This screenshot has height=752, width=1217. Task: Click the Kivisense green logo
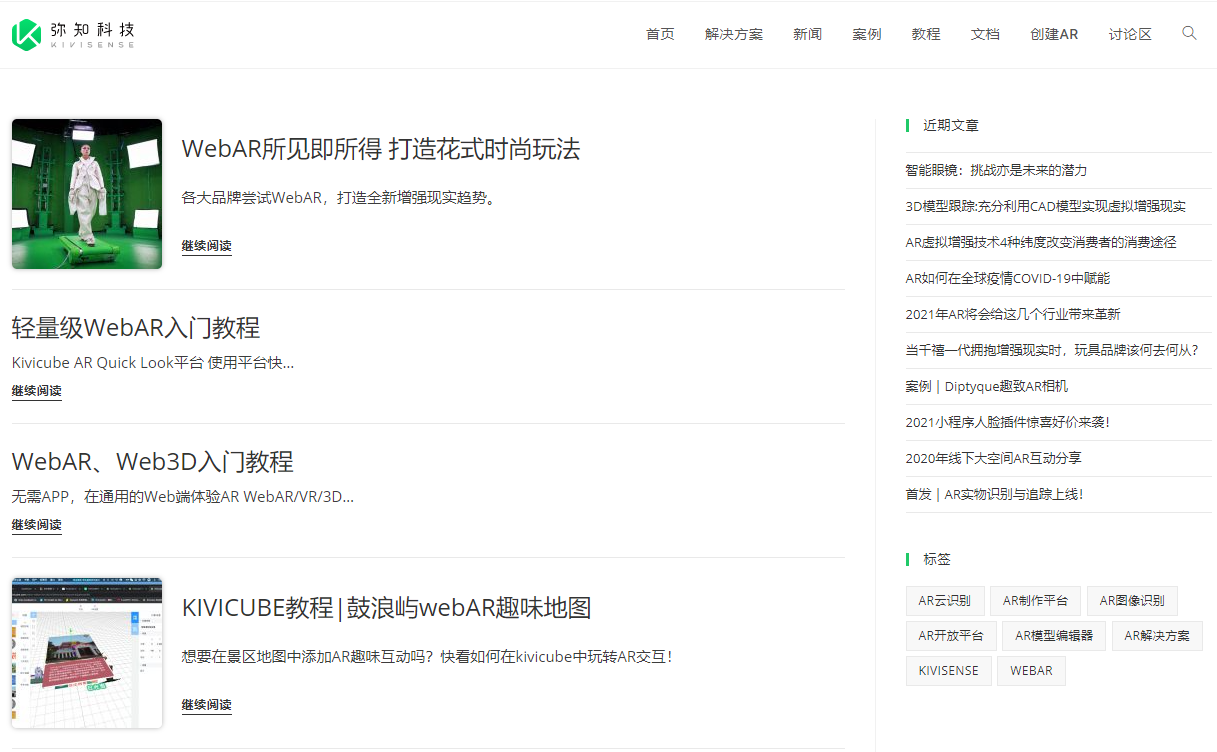(73, 34)
